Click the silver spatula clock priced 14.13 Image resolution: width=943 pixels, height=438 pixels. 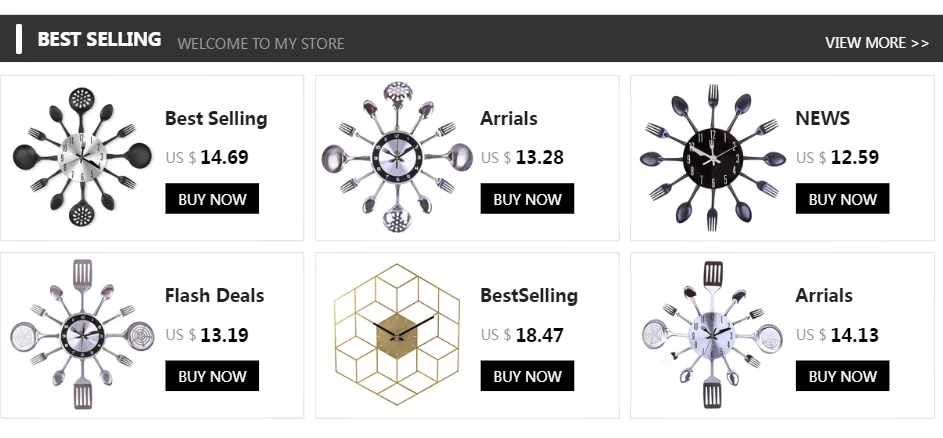tap(712, 334)
